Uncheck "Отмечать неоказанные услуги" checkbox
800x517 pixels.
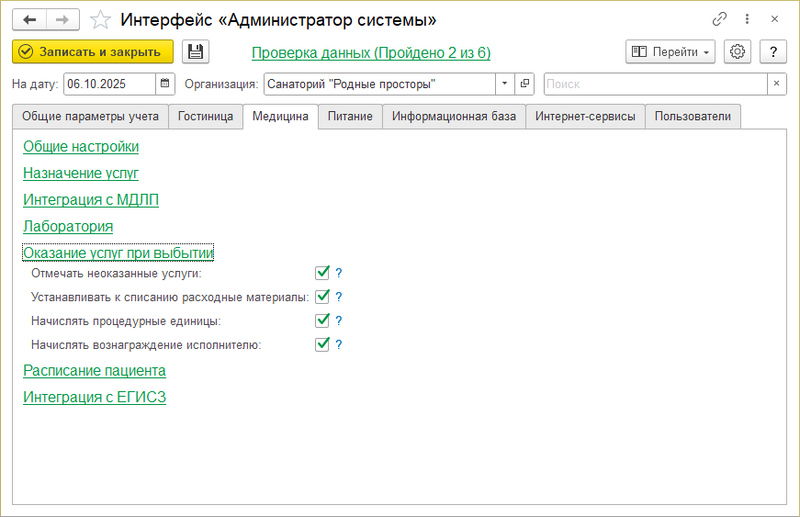pyautogui.click(x=322, y=272)
